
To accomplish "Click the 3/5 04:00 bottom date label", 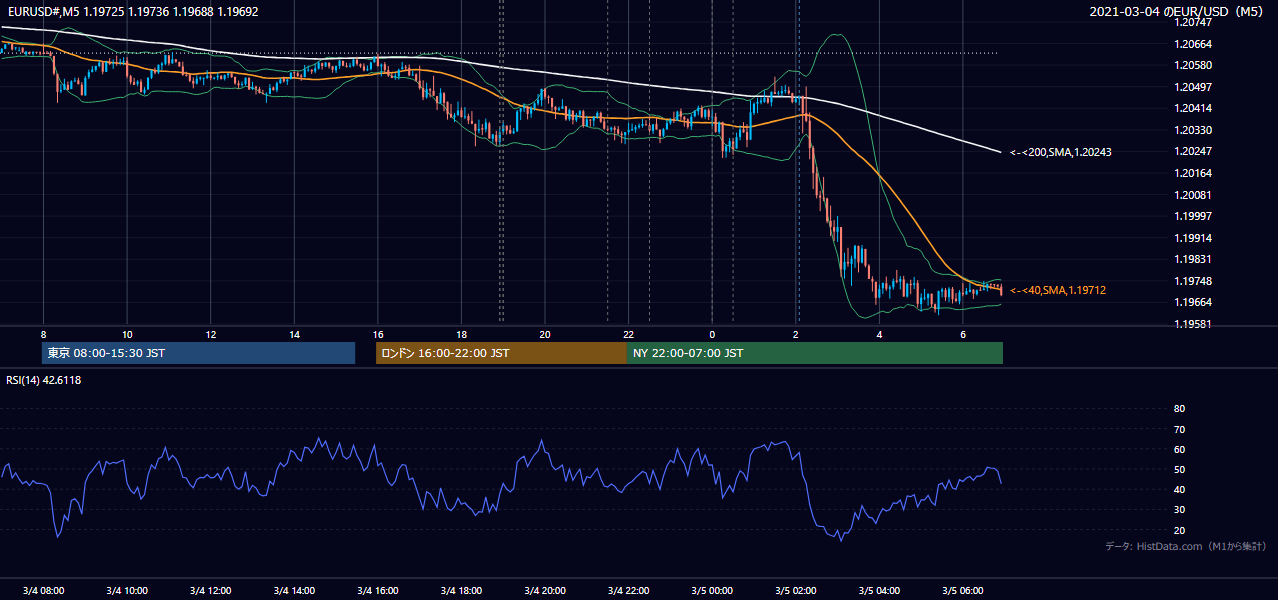I will (879, 590).
